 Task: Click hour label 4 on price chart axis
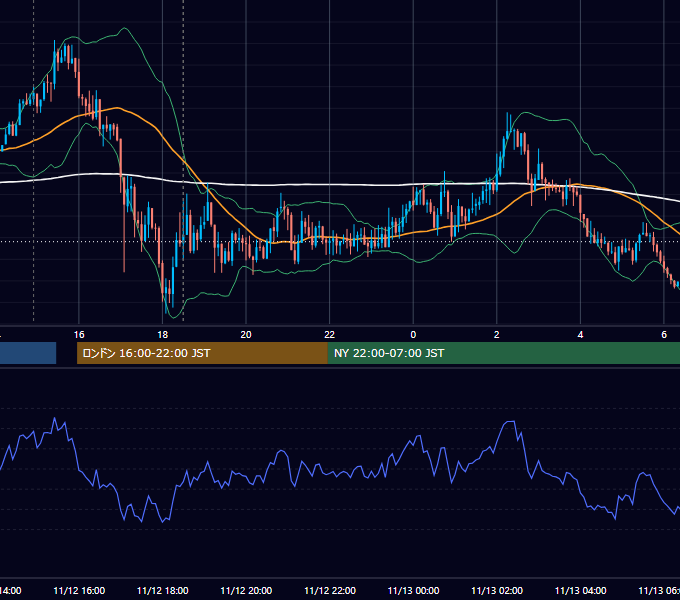click(x=580, y=335)
